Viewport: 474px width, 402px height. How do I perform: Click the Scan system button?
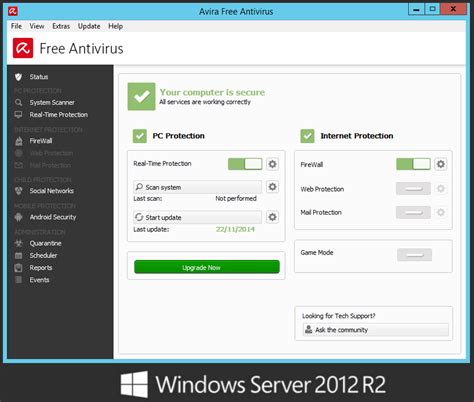(x=197, y=187)
